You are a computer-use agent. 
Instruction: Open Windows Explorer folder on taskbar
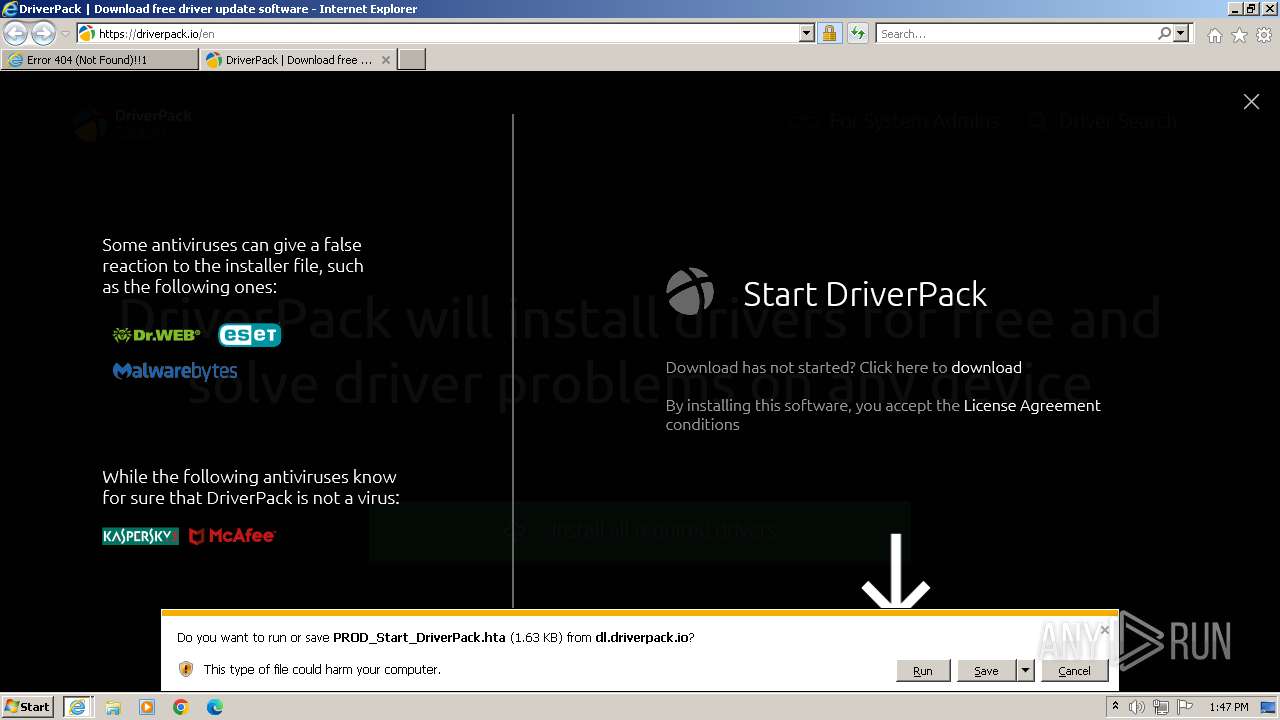[113, 707]
